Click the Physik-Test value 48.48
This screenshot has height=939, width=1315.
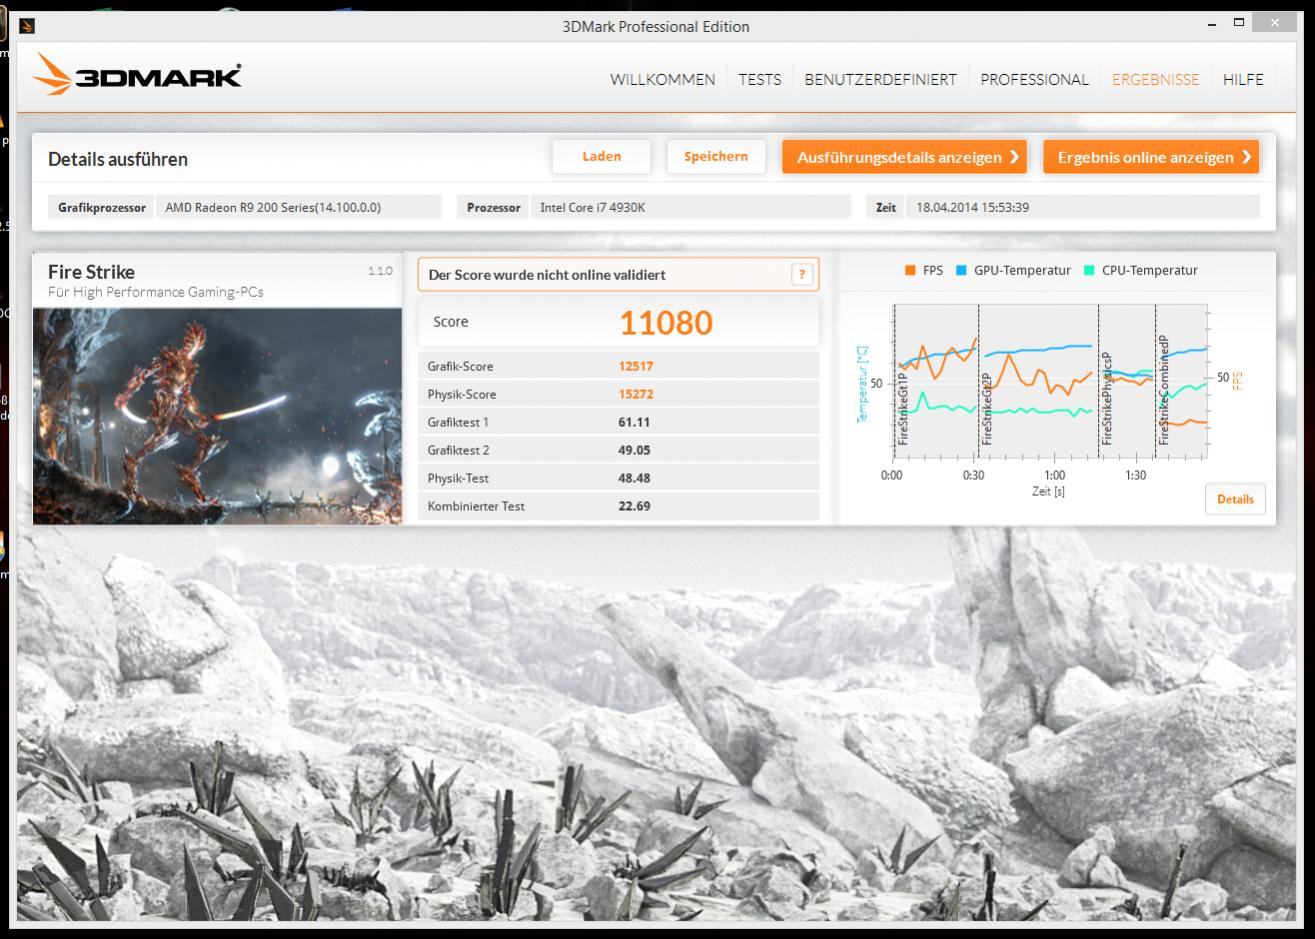point(634,478)
